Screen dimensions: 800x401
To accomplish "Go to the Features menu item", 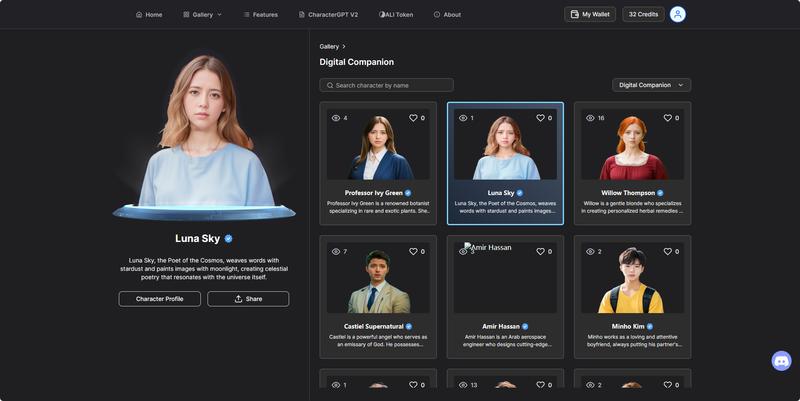I will pyautogui.click(x=260, y=14).
